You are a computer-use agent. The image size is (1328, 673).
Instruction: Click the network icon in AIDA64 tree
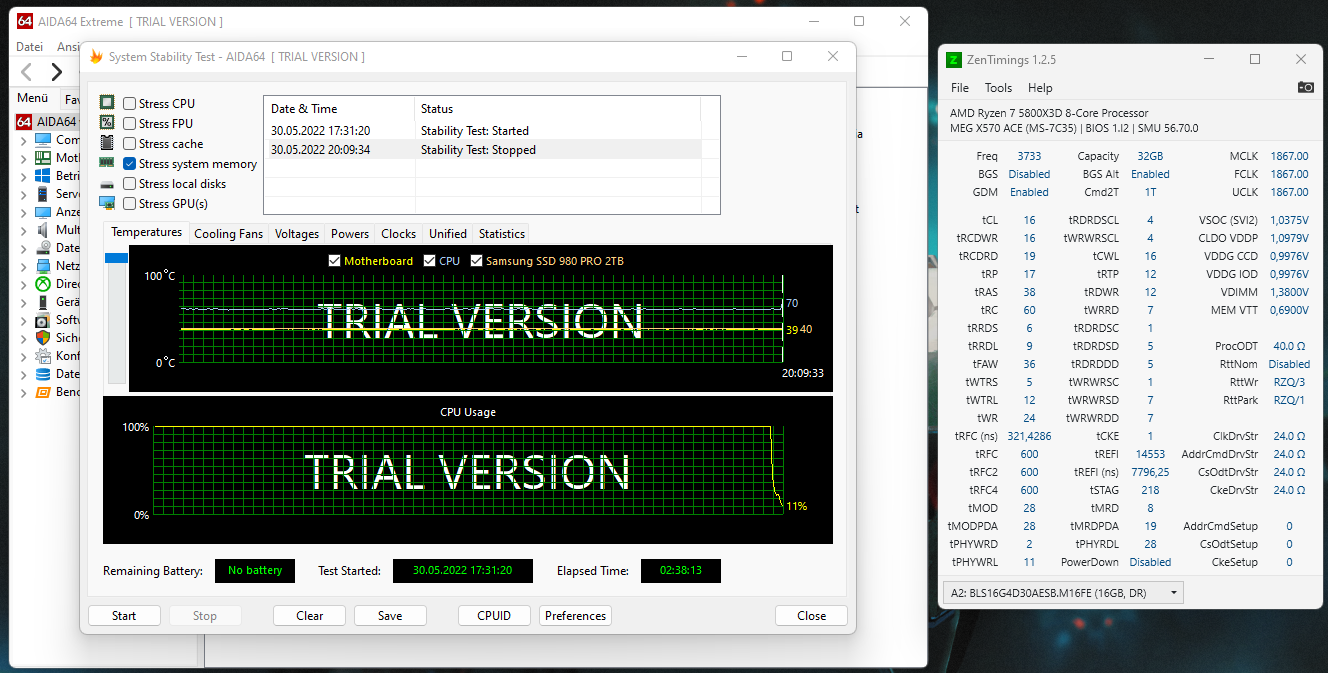43,266
